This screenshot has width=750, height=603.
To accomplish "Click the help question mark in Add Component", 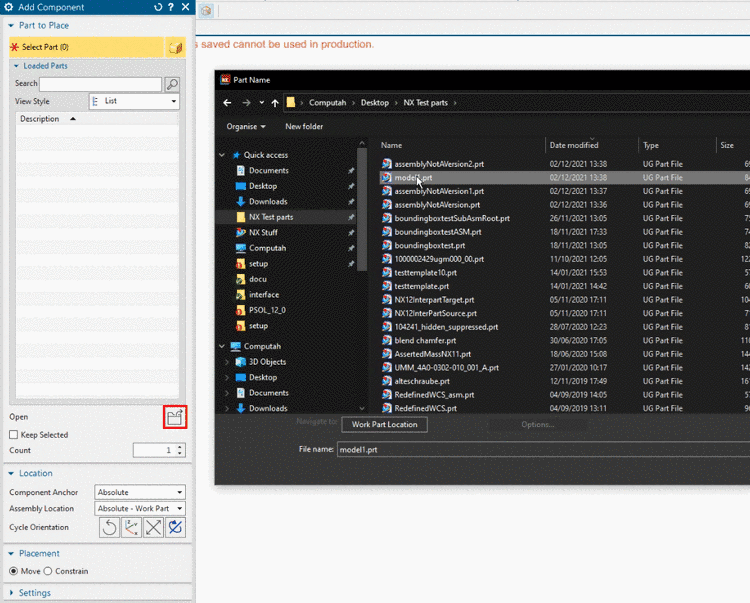I will click(x=171, y=7).
